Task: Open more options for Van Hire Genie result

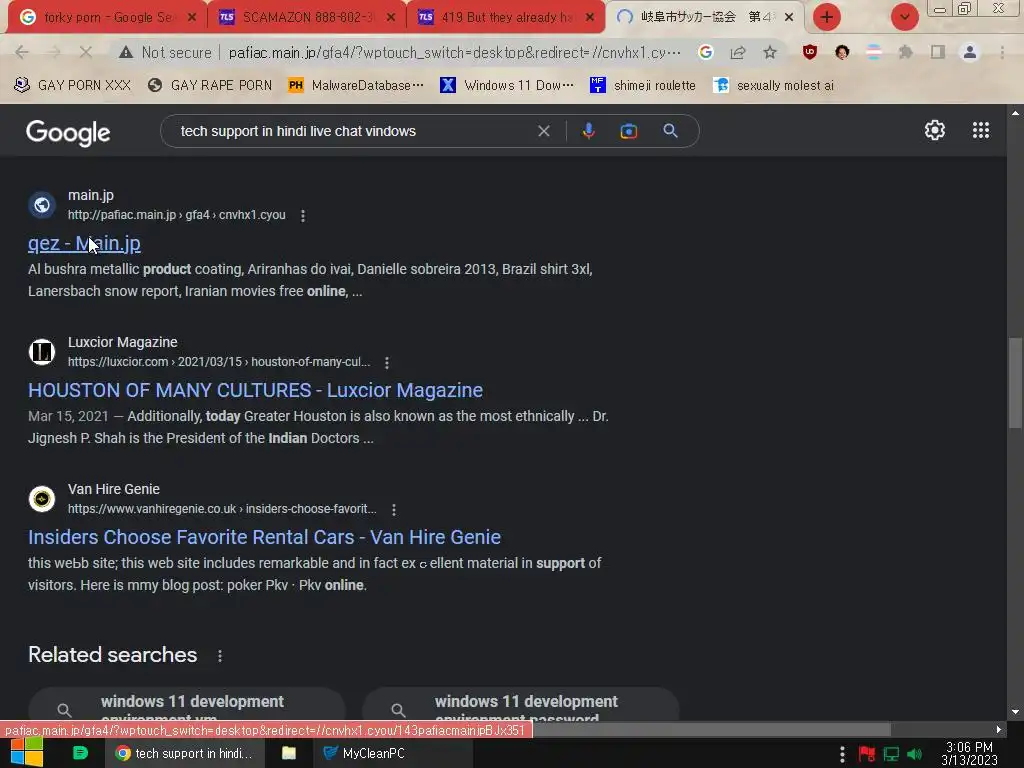Action: coord(393,509)
